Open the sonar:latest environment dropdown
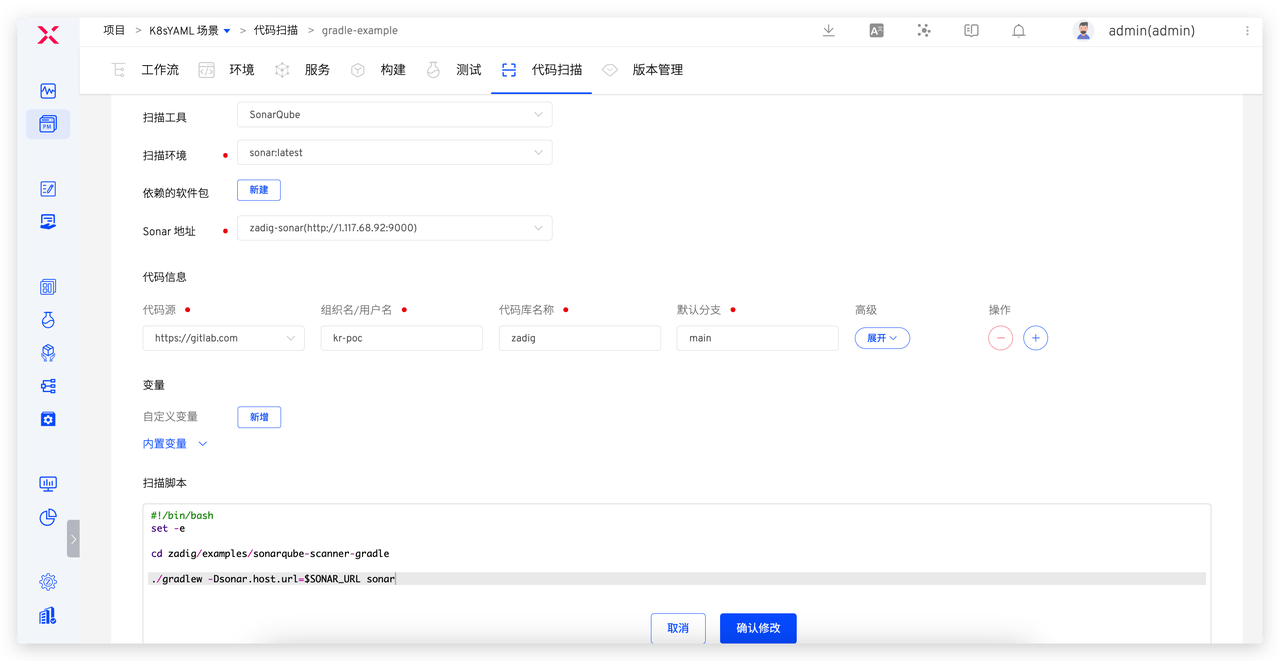 click(394, 153)
